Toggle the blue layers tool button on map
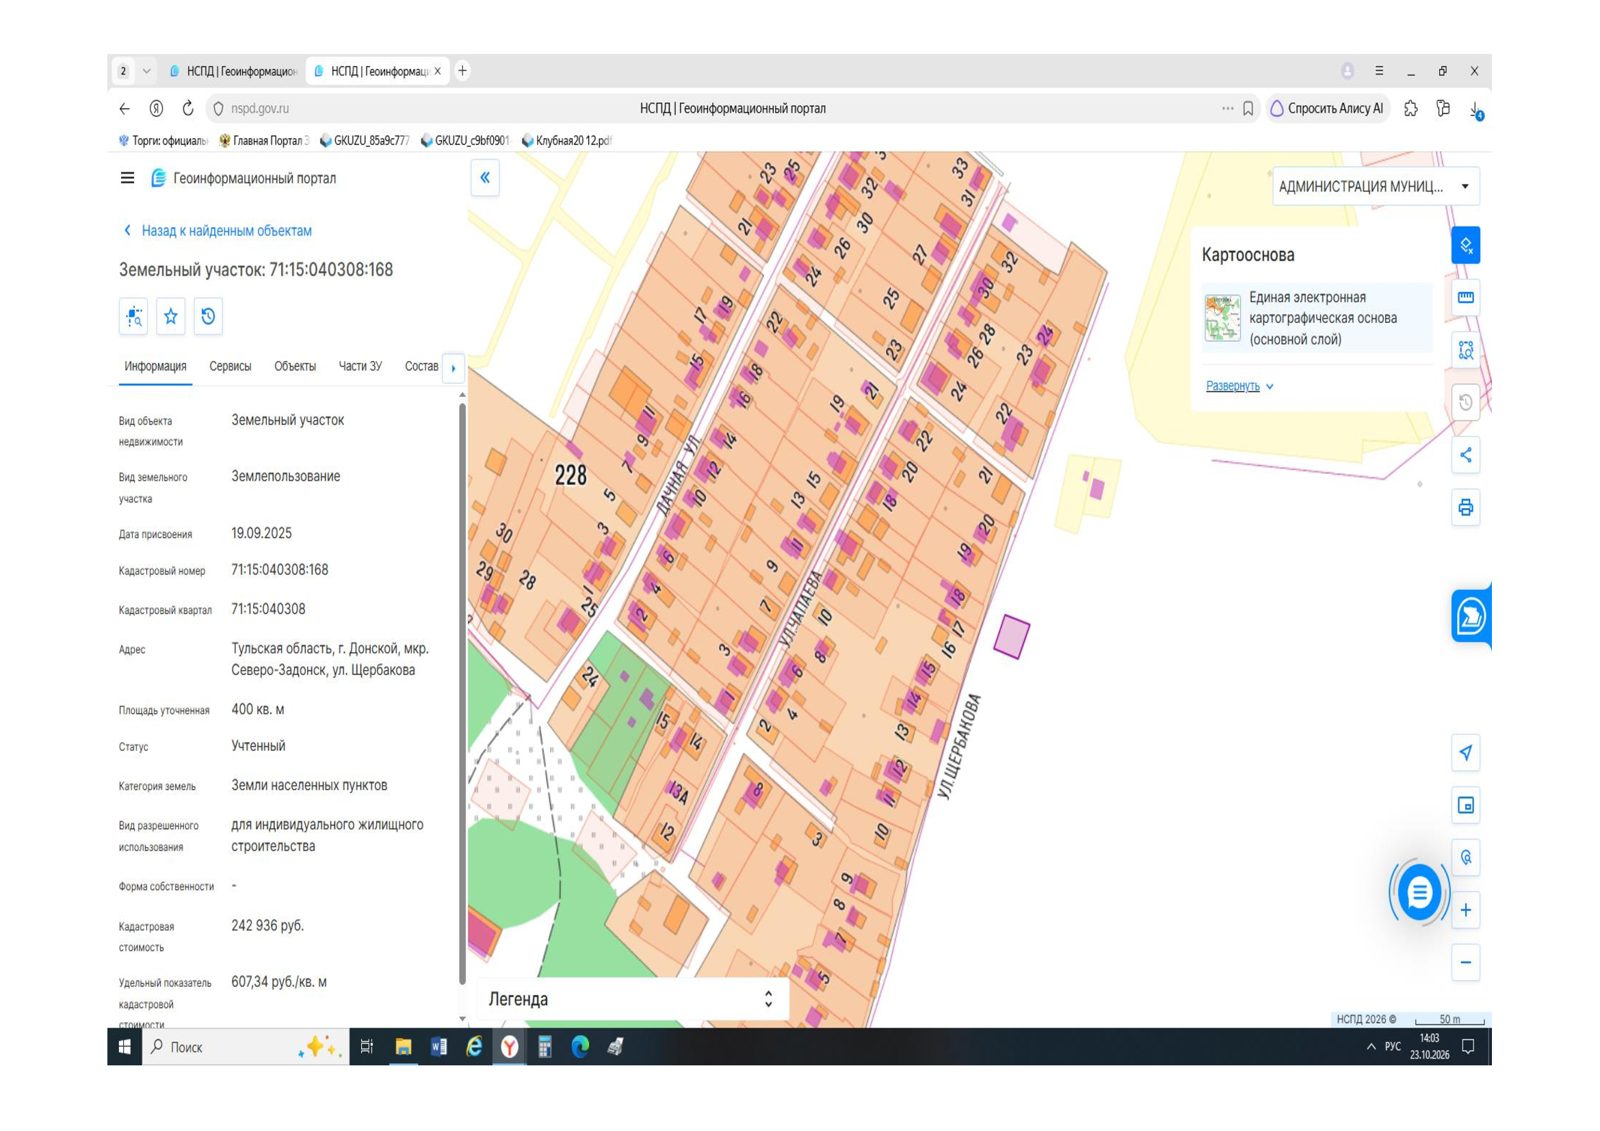Viewport: 1600px width, 1131px height. (x=1466, y=245)
